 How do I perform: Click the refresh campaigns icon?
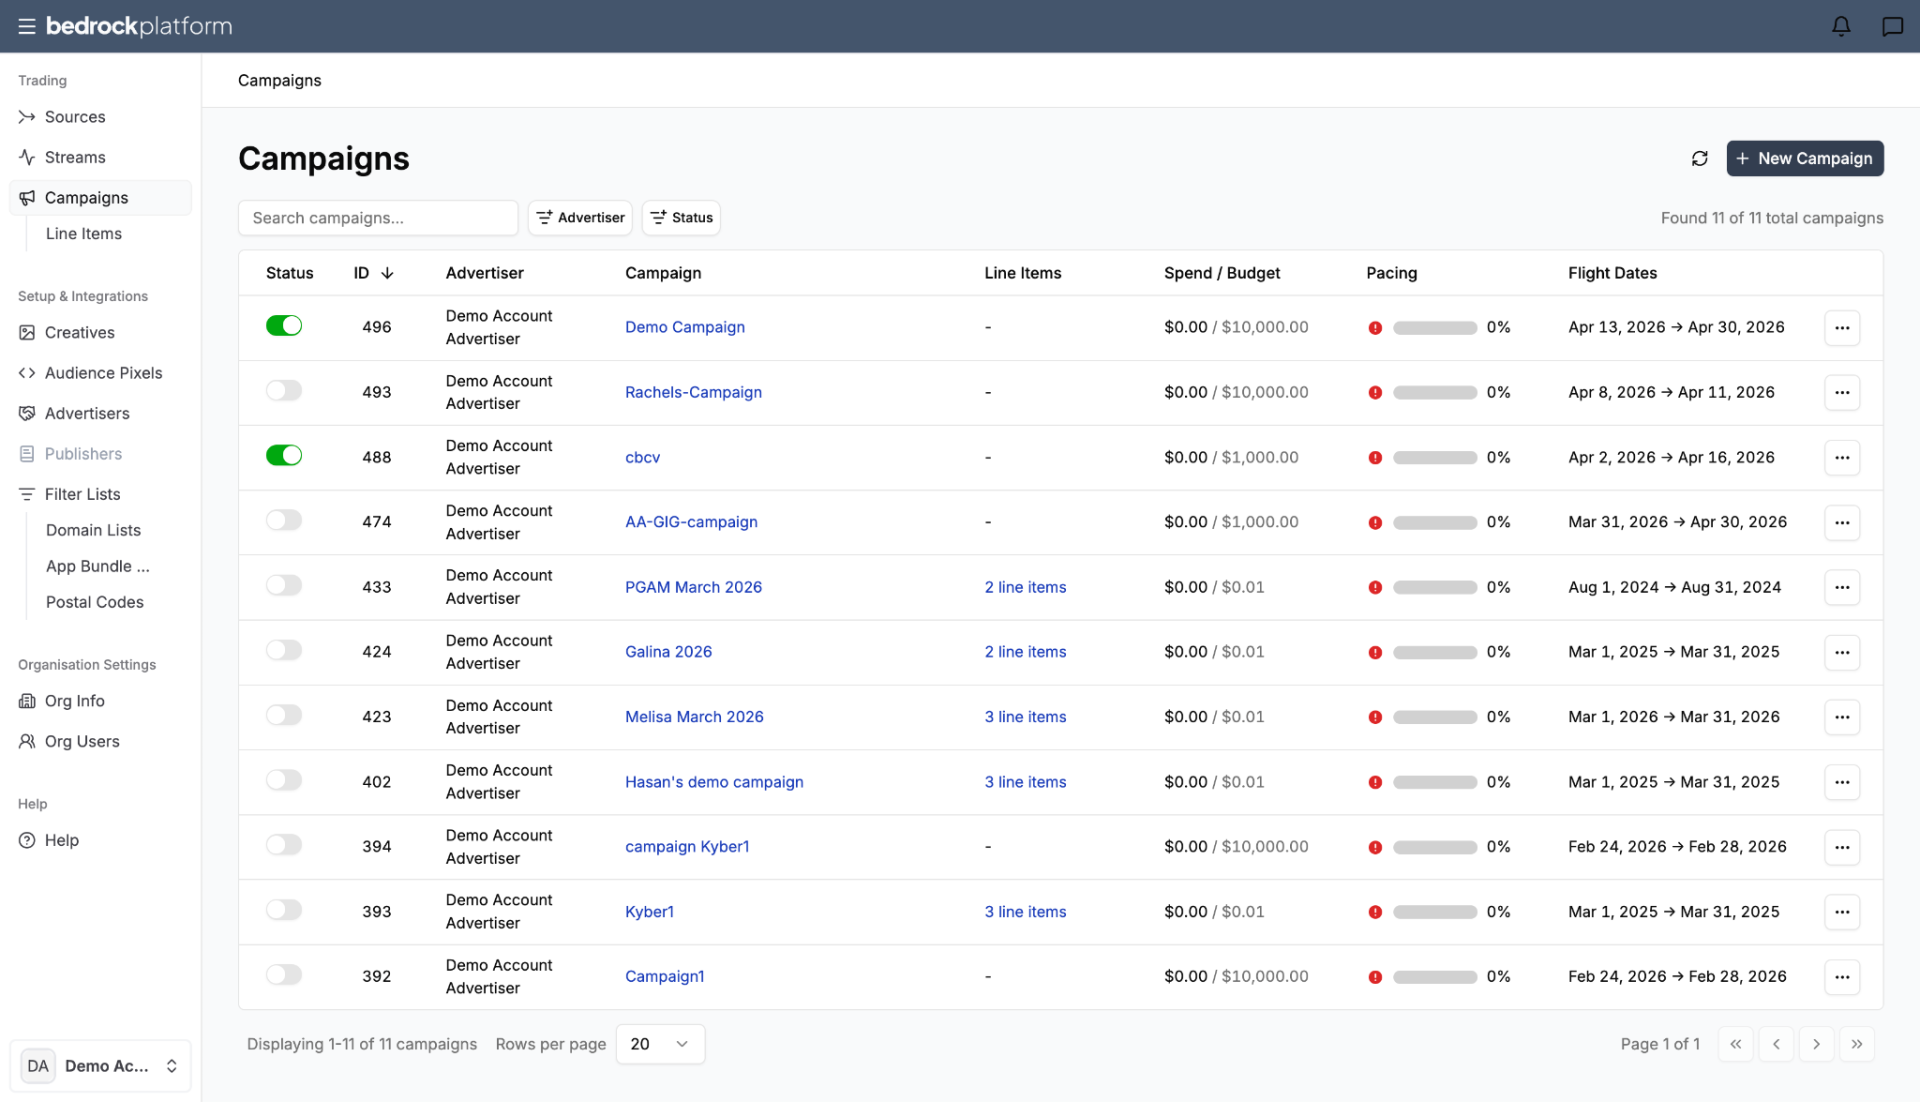[x=1699, y=158]
